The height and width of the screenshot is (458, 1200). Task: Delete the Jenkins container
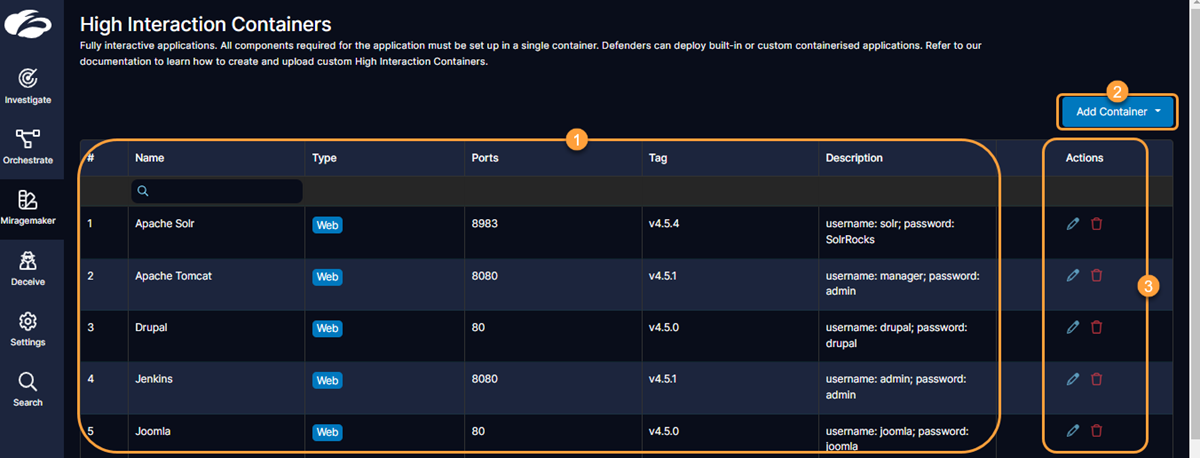tap(1096, 379)
